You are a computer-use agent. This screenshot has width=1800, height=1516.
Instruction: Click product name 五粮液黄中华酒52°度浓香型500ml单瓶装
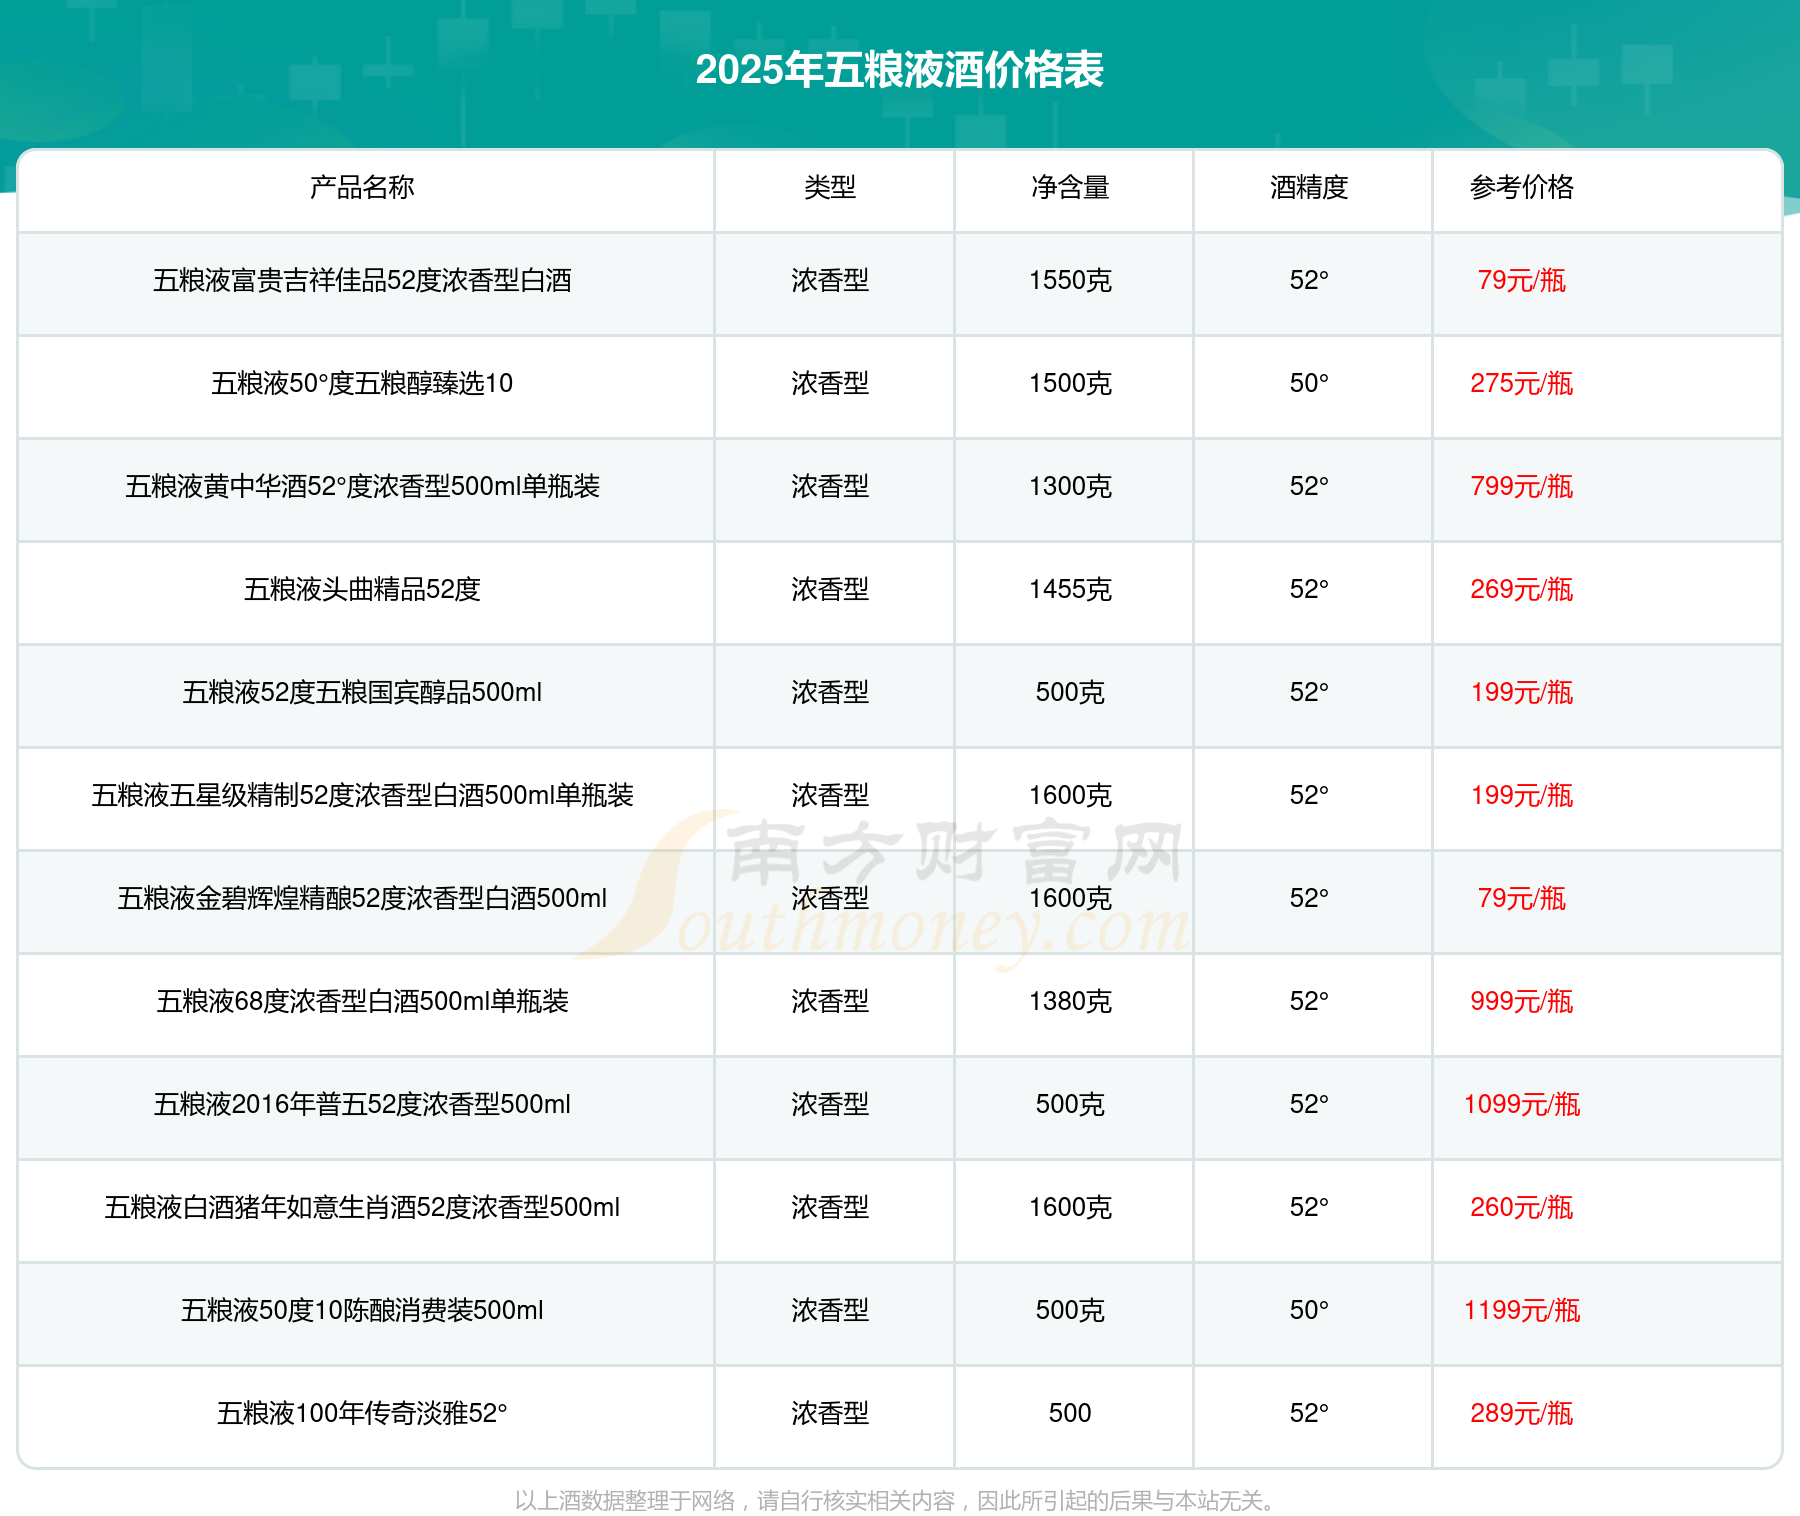pyautogui.click(x=362, y=486)
